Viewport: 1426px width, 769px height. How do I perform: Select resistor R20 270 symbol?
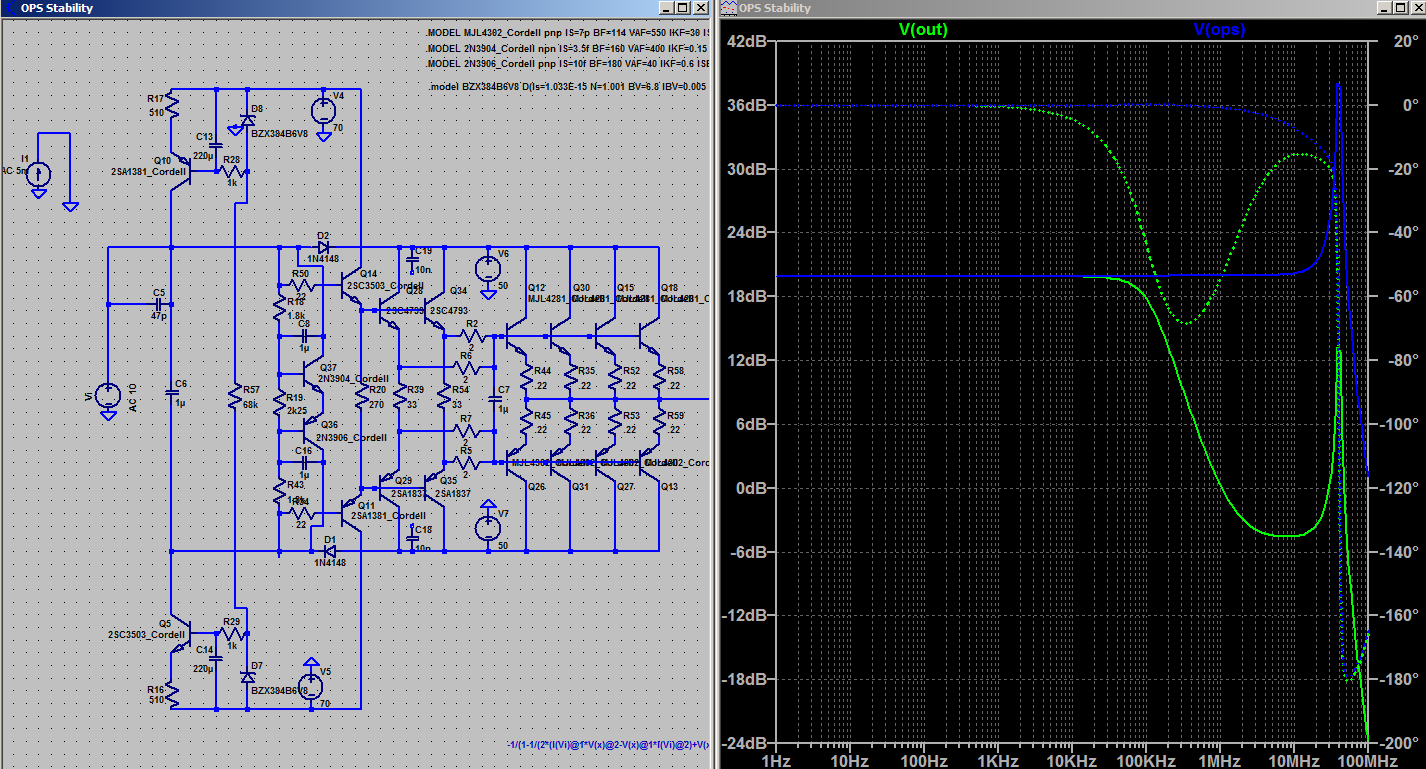tap(361, 397)
